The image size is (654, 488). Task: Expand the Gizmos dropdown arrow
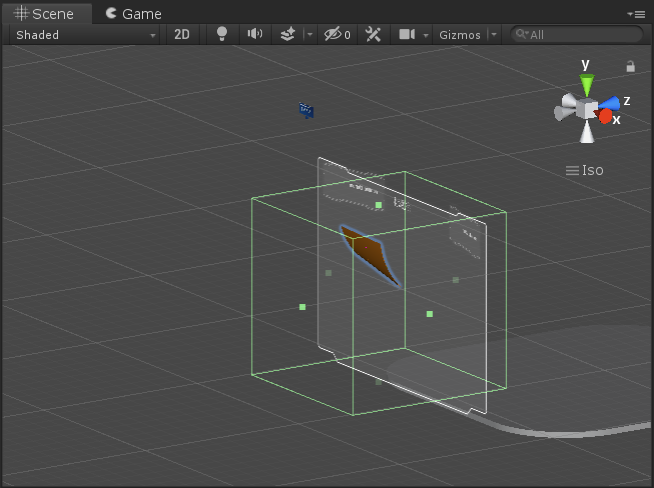493,34
